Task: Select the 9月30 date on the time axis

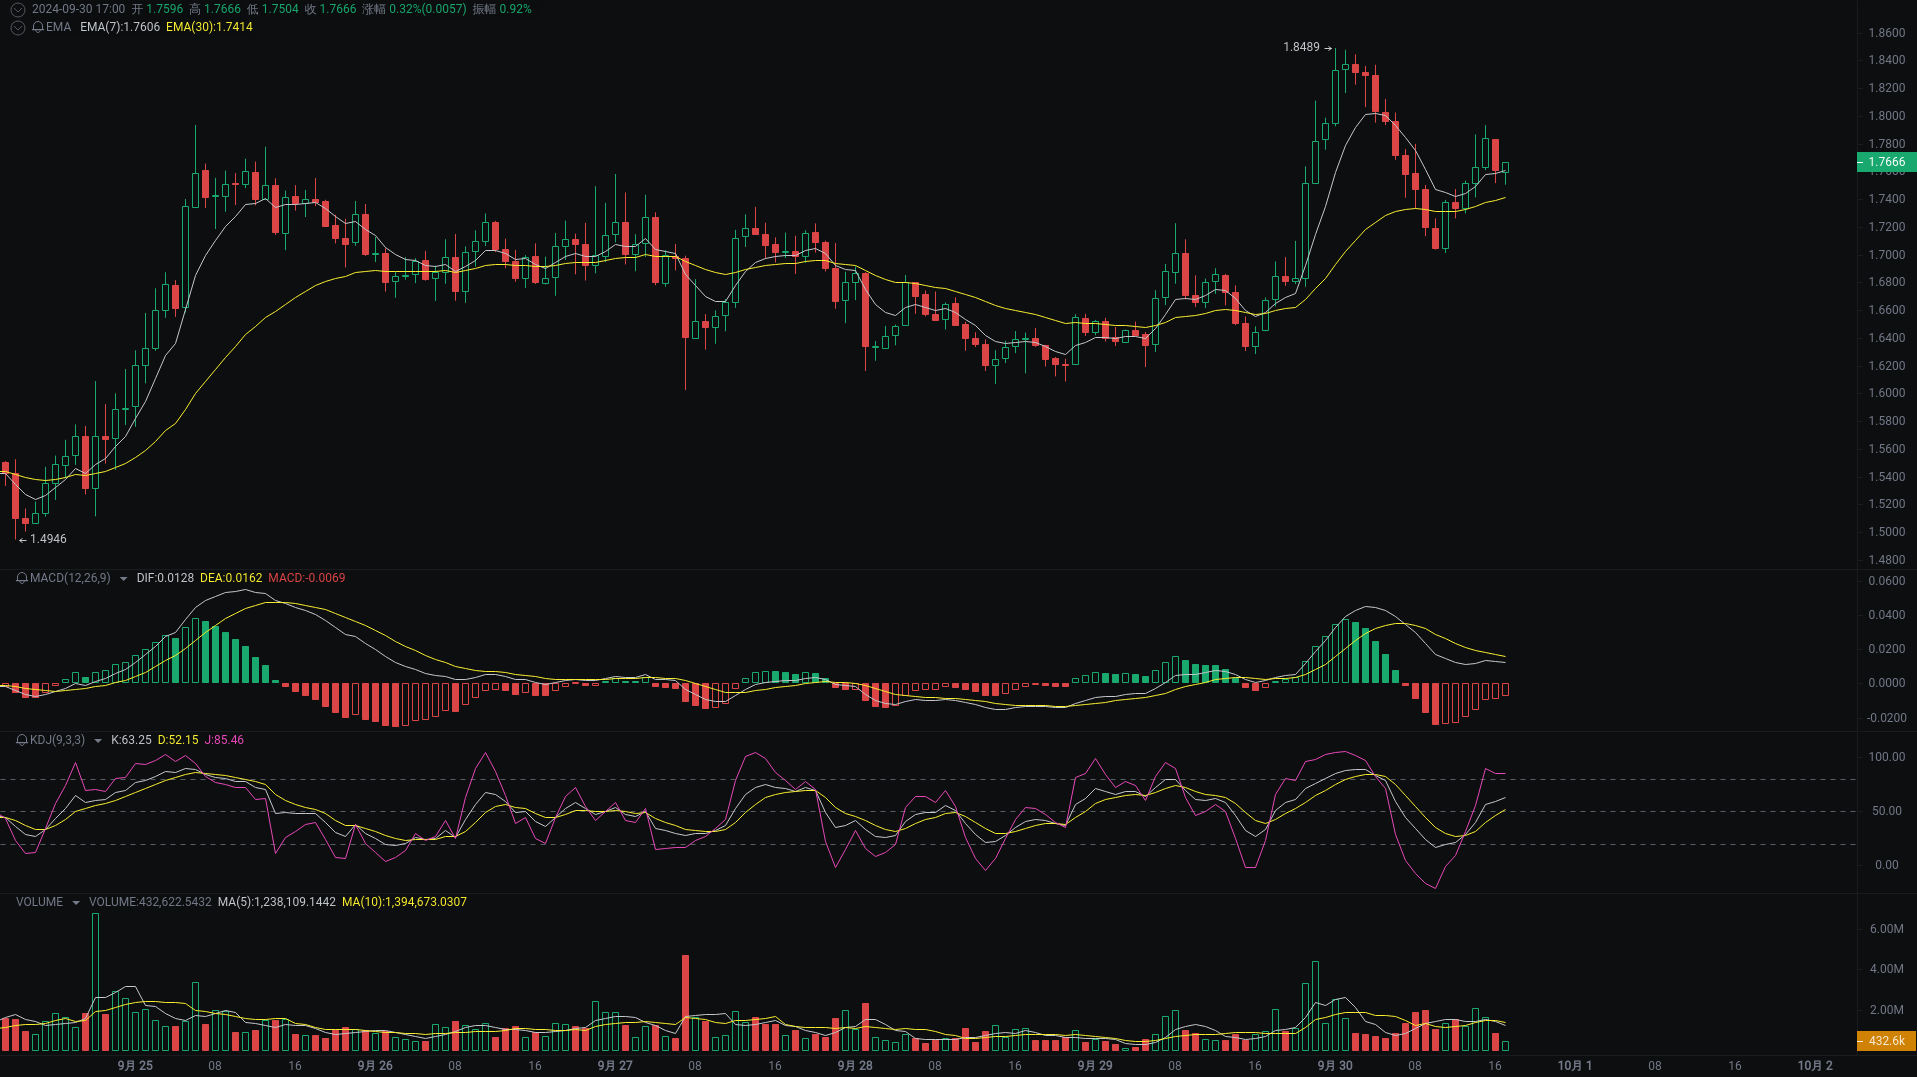Action: (1334, 1066)
